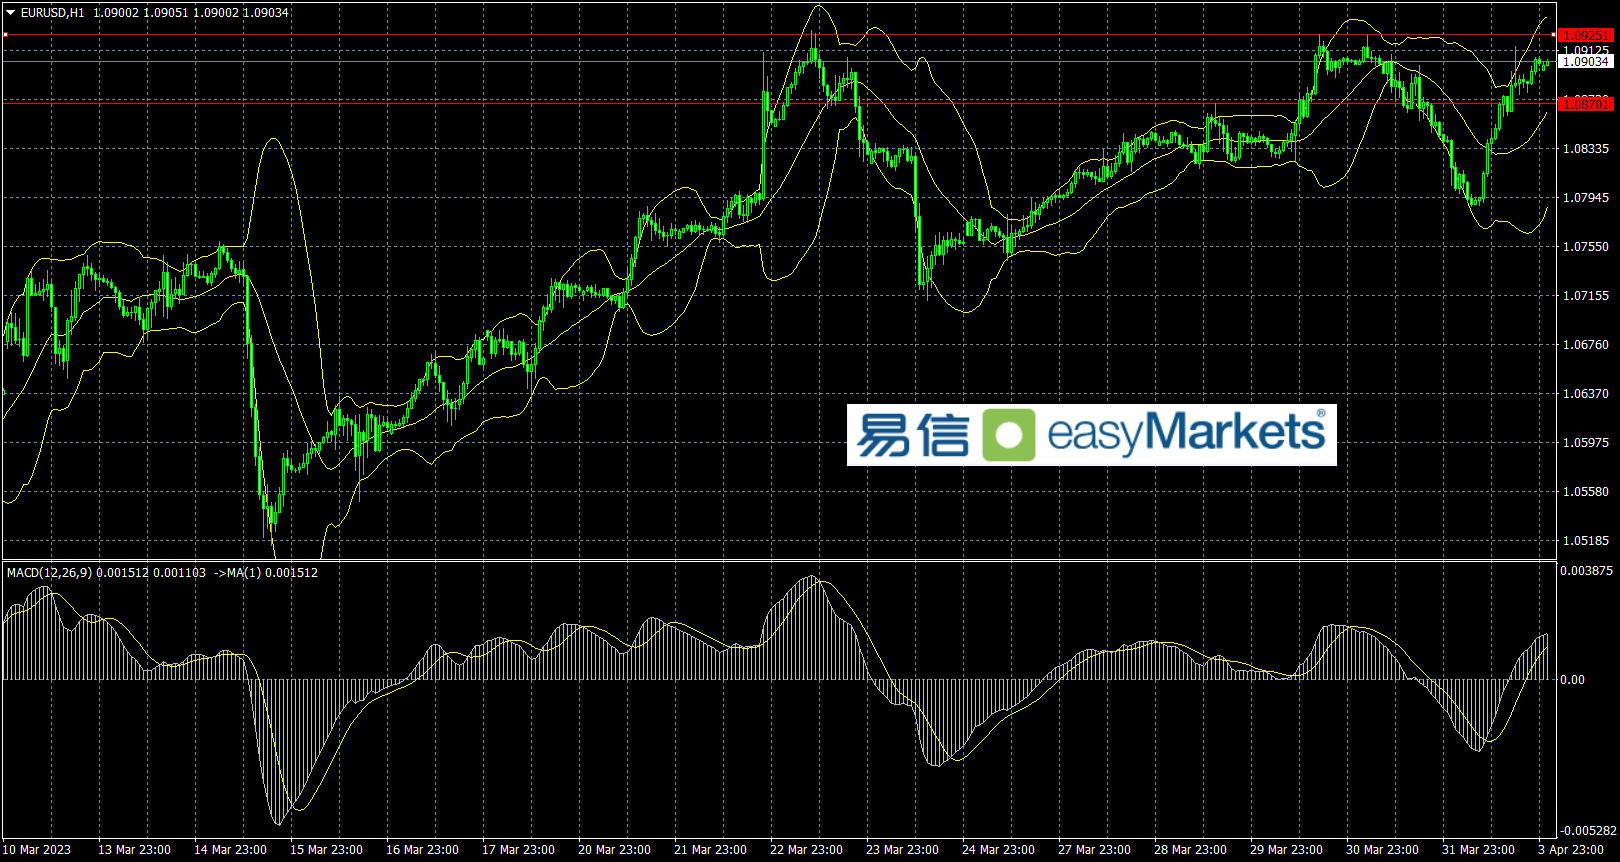Click the 16 Mar 23:00 time label
Viewport: 1620px width, 862px height.
[x=422, y=850]
